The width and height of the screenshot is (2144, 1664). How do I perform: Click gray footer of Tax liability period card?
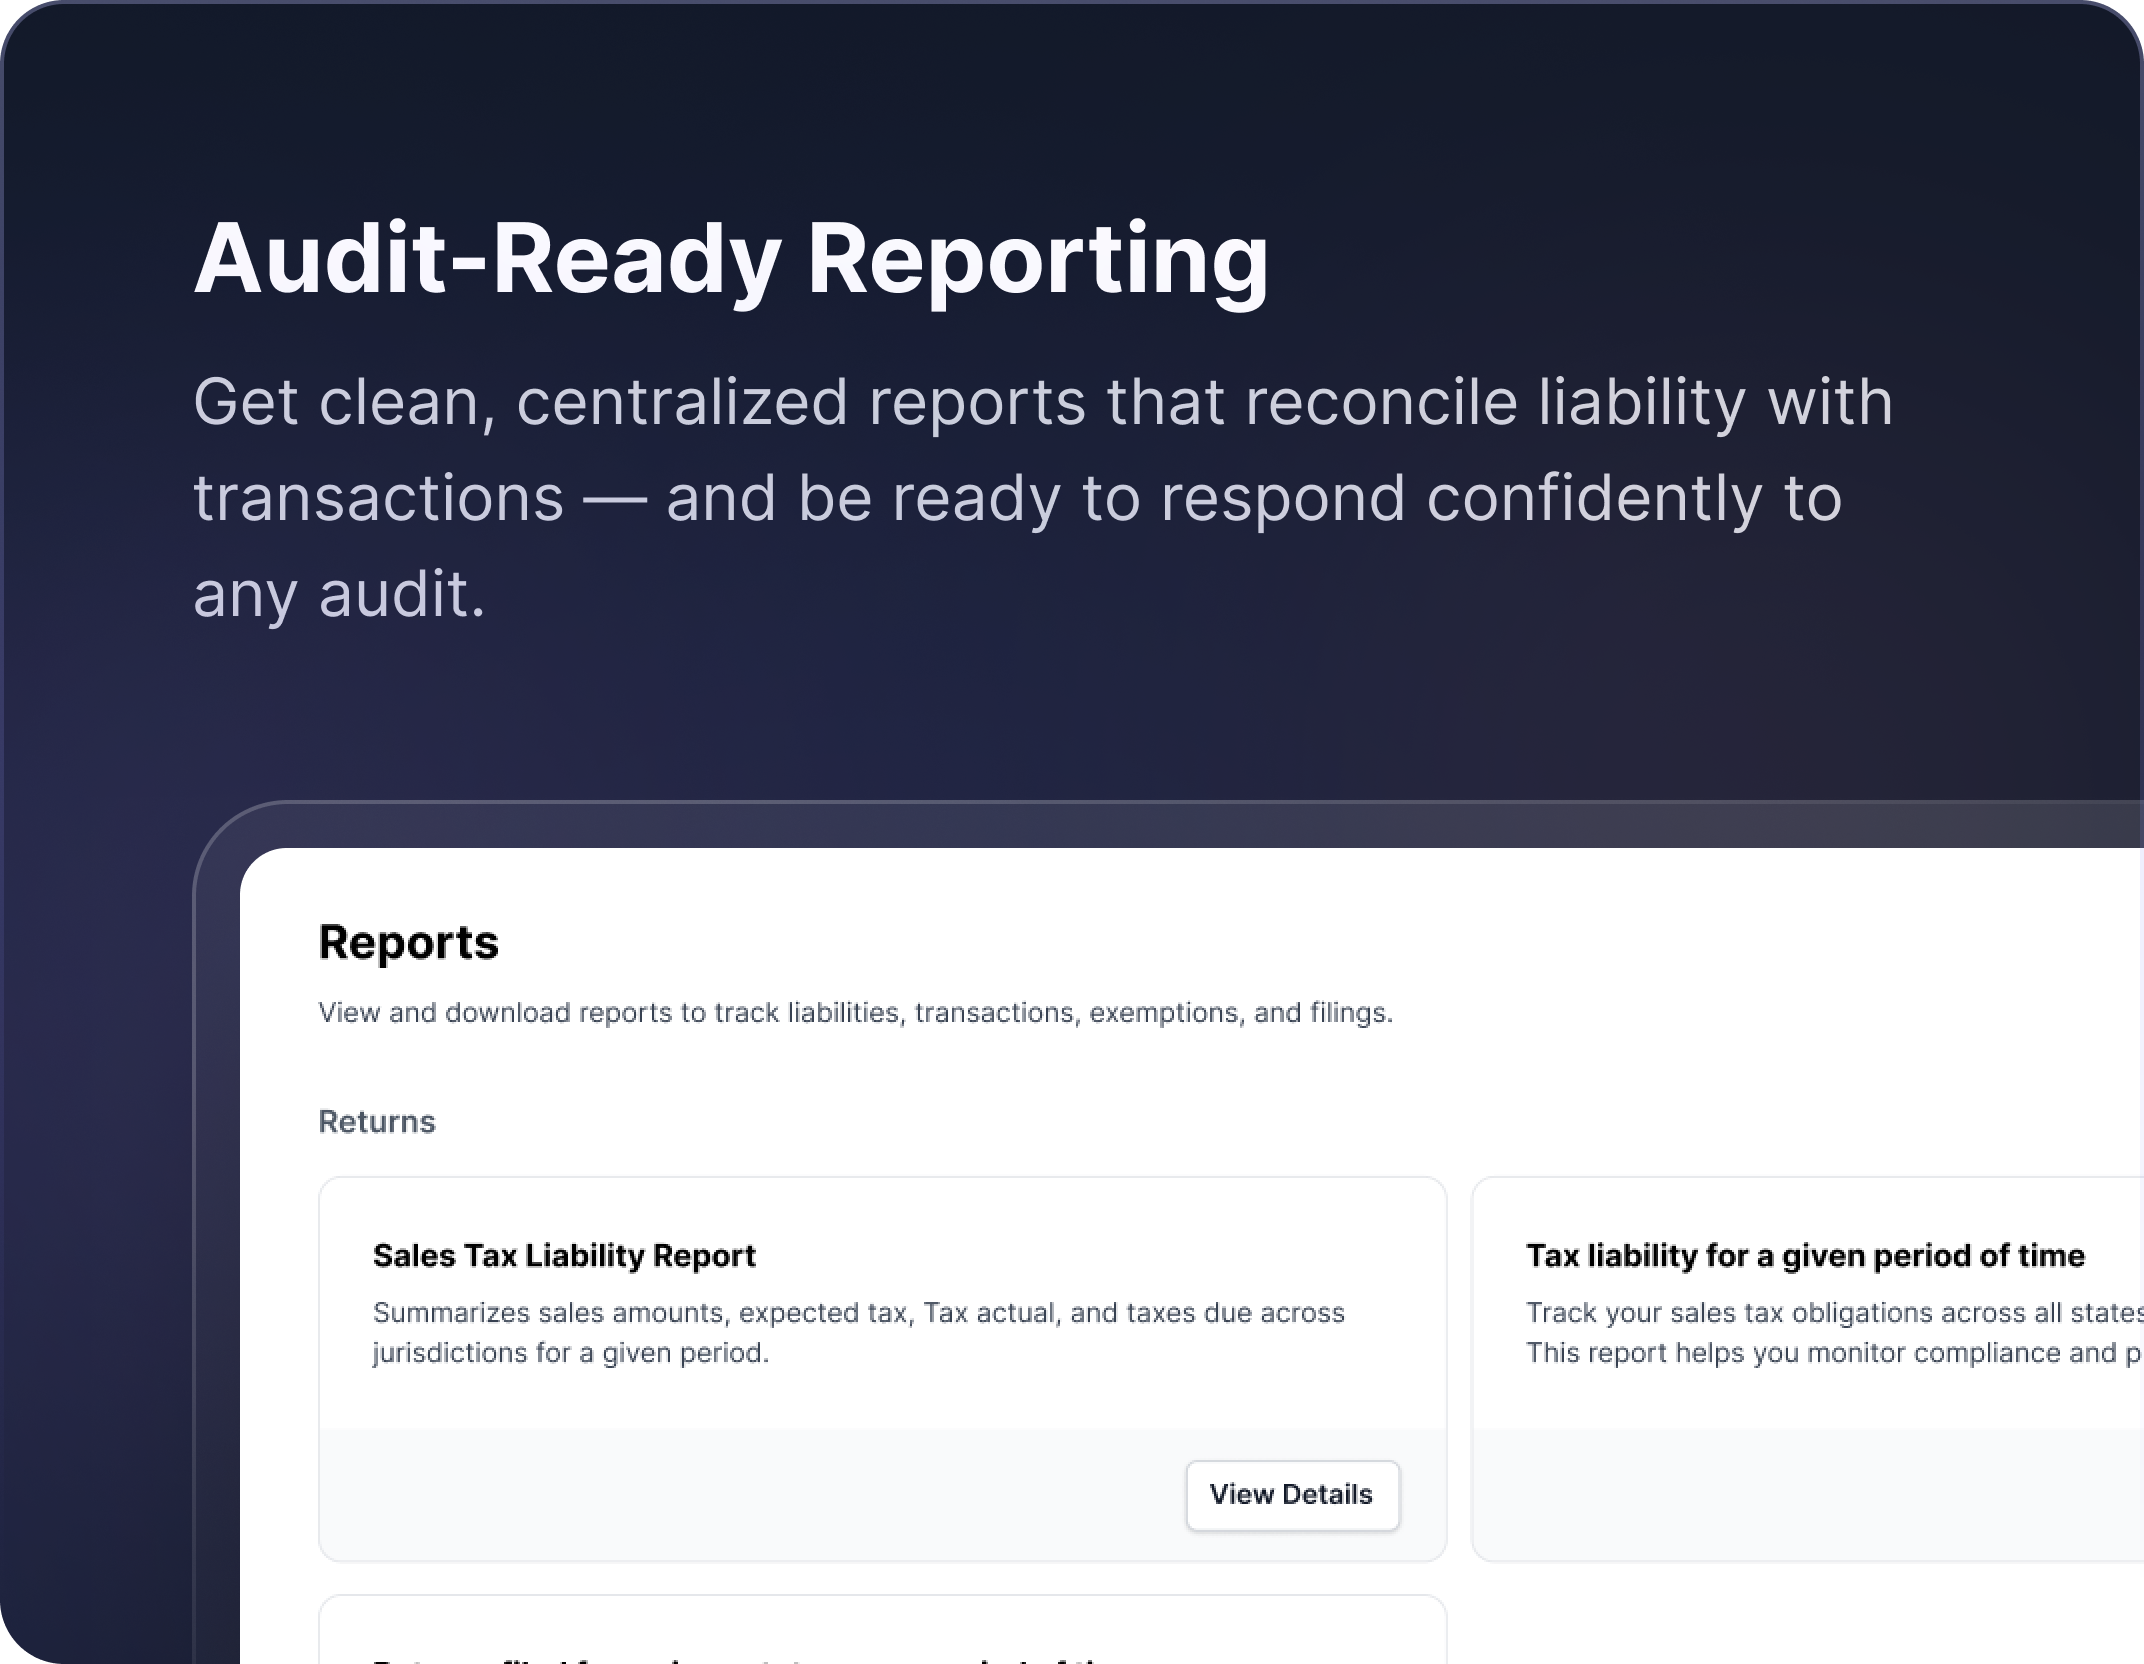click(x=1800, y=1495)
